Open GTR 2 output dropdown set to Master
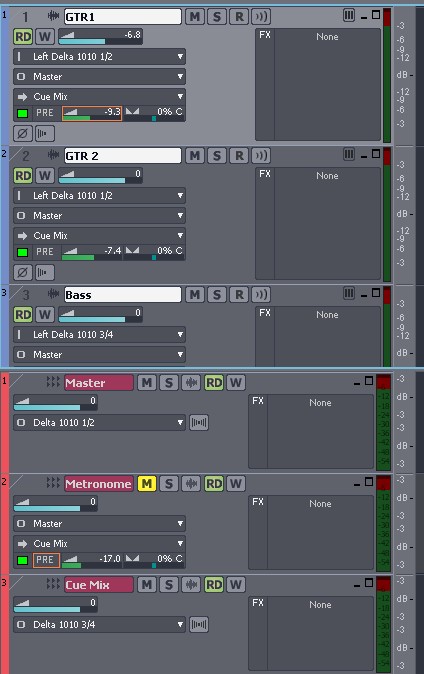 pos(100,216)
